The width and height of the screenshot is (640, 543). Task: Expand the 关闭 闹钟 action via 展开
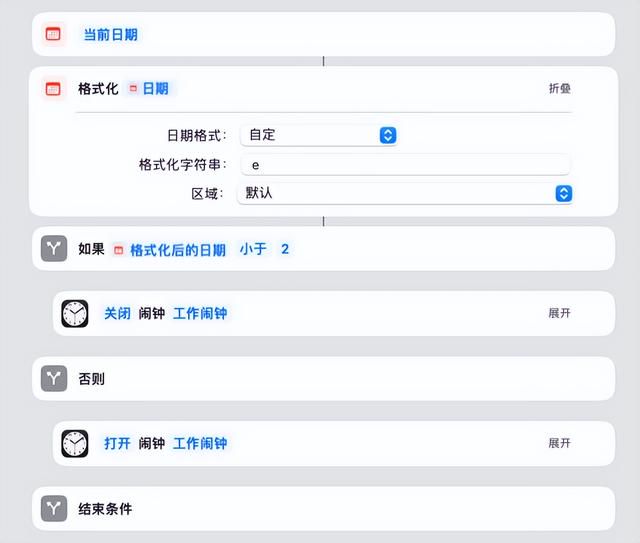coord(560,313)
